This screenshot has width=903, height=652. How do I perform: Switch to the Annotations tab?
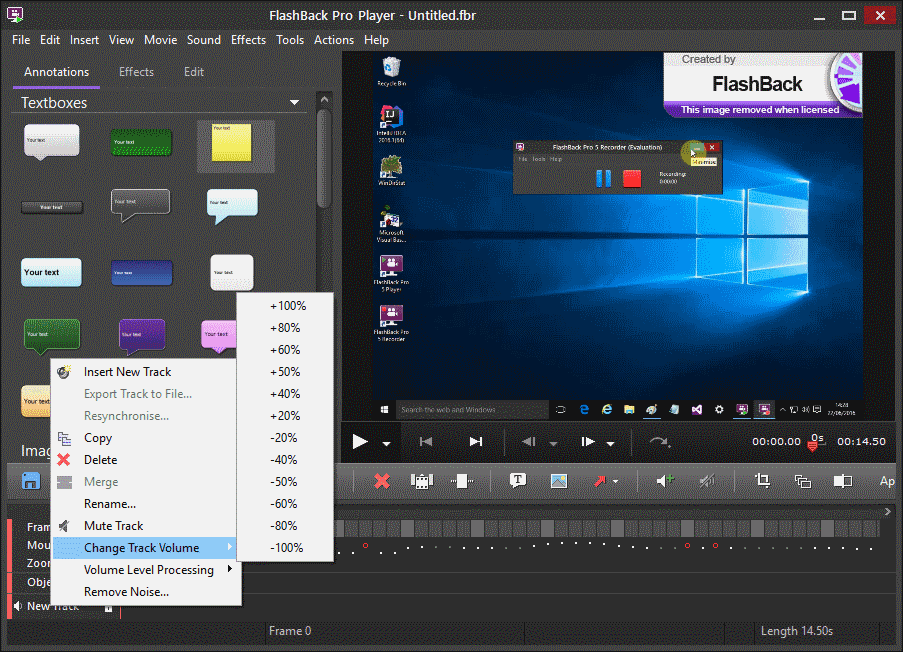pos(56,72)
